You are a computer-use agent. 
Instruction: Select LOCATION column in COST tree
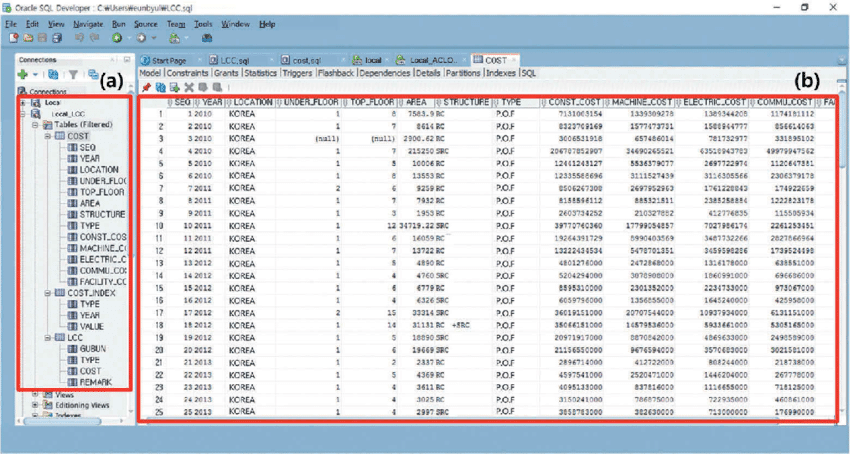(x=99, y=170)
